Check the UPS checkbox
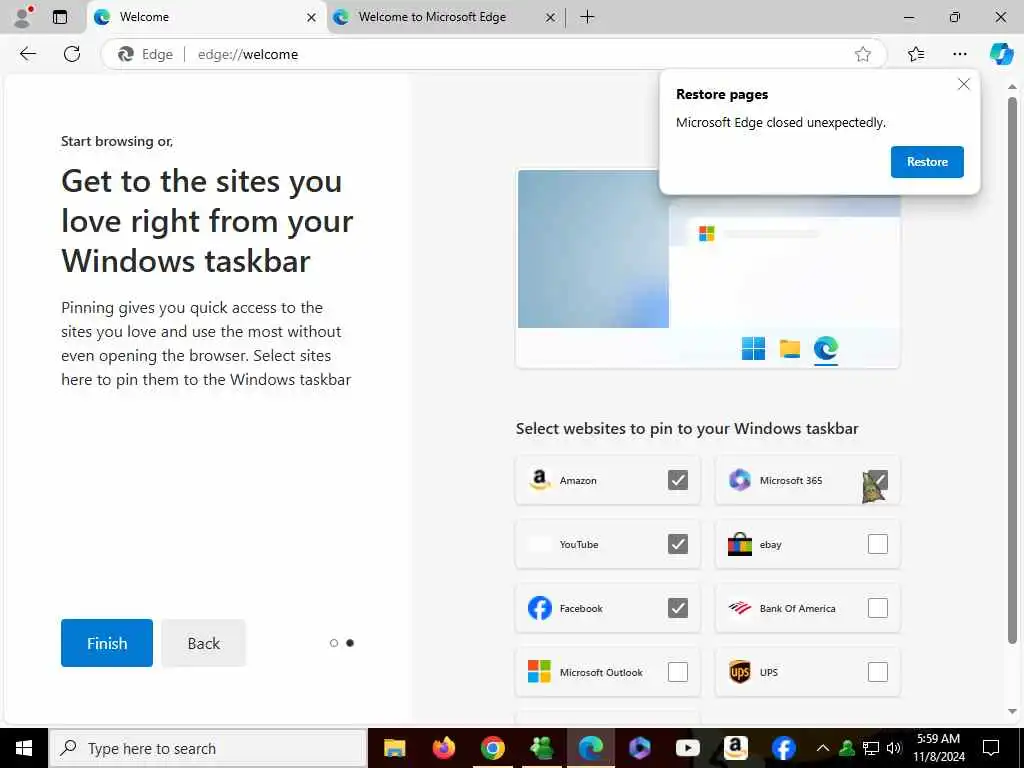 878,672
